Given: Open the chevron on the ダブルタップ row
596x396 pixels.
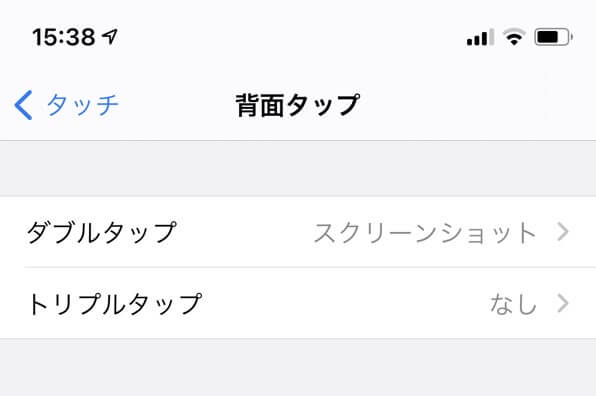Looking at the screenshot, I should pyautogui.click(x=563, y=232).
